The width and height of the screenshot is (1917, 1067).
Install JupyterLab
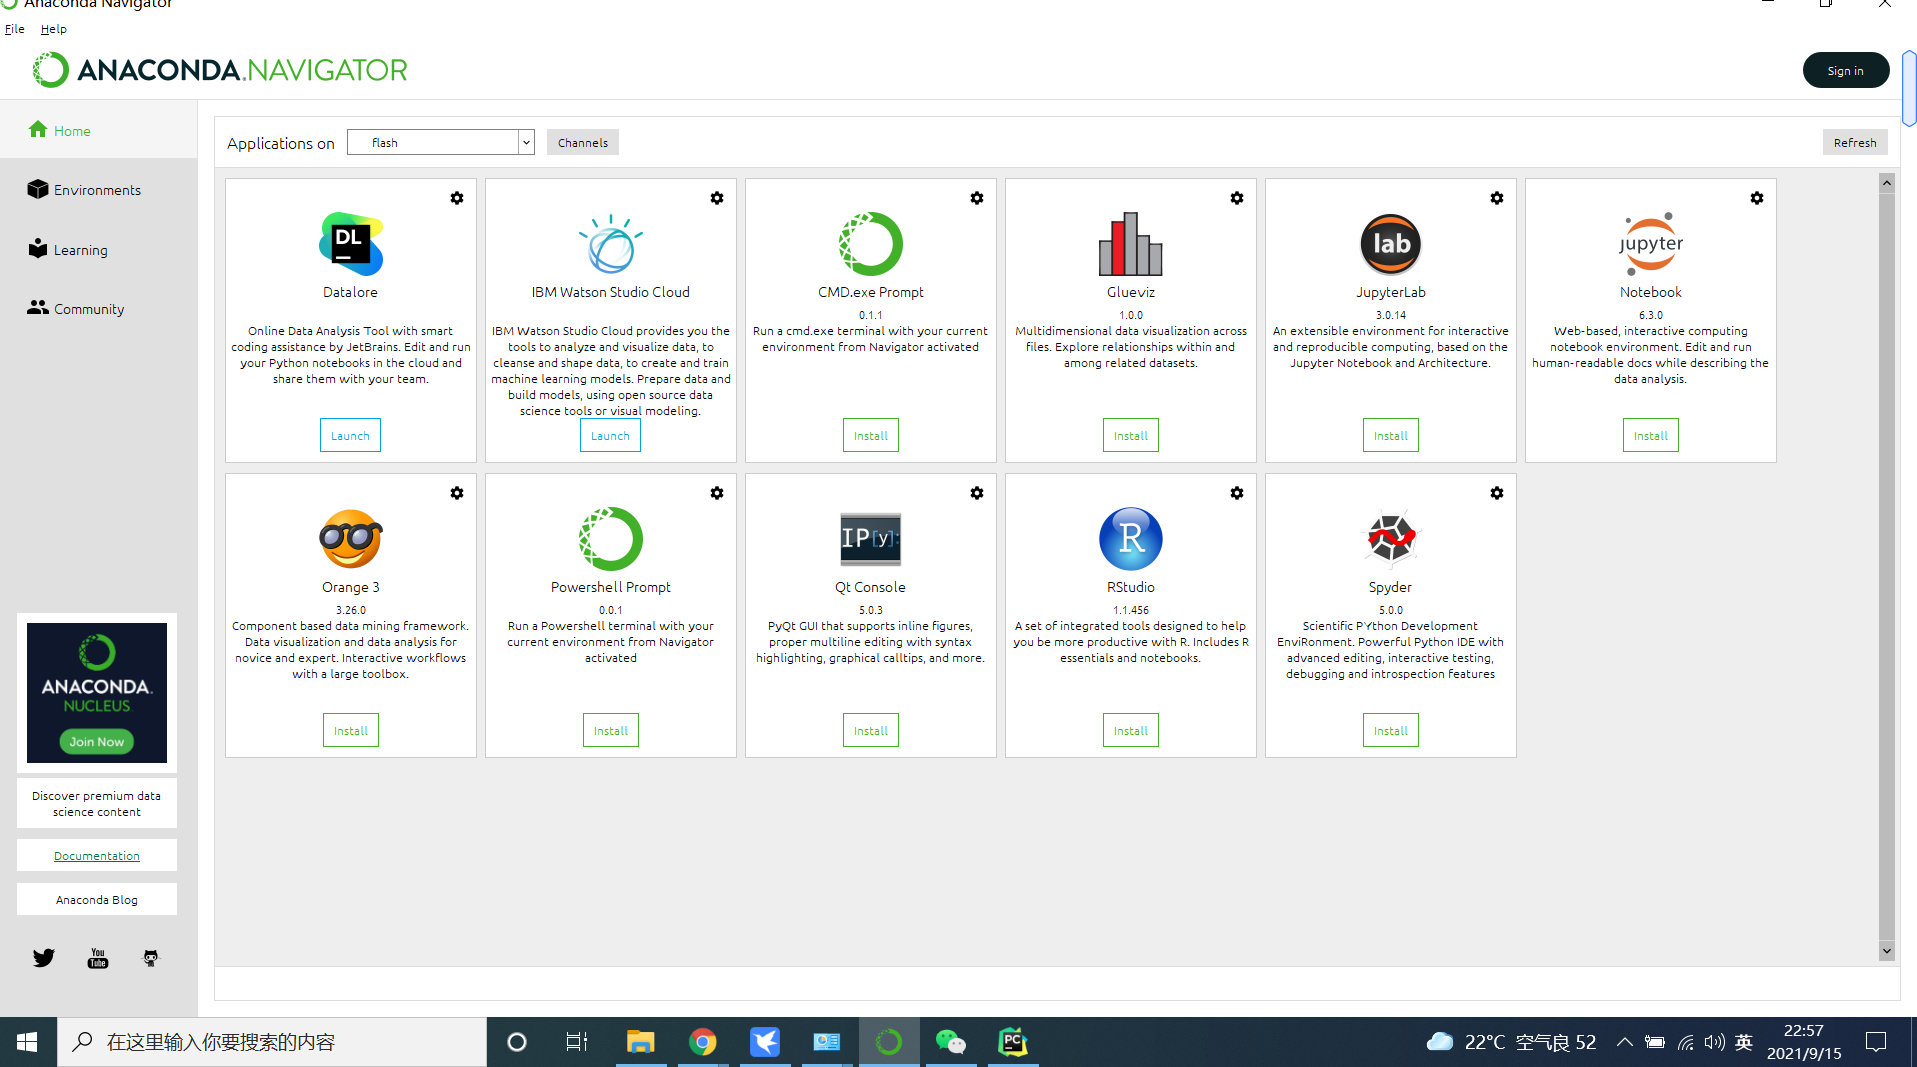tap(1391, 435)
